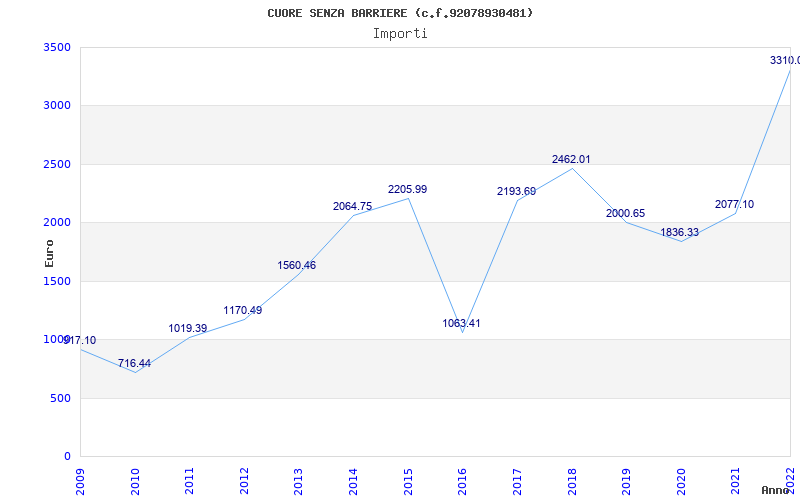Select the 917.10 data label
Image resolution: width=800 pixels, height=500 pixels.
[80, 340]
